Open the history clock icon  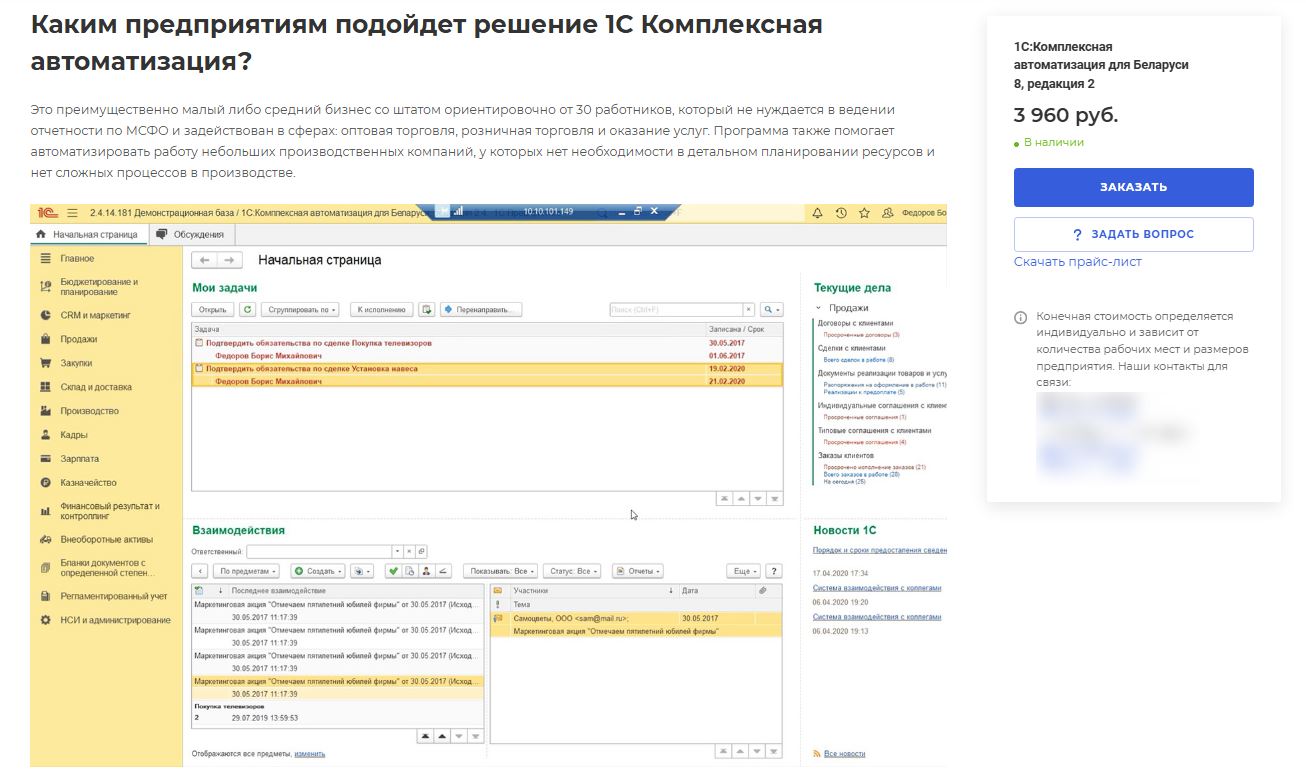pyautogui.click(x=841, y=213)
